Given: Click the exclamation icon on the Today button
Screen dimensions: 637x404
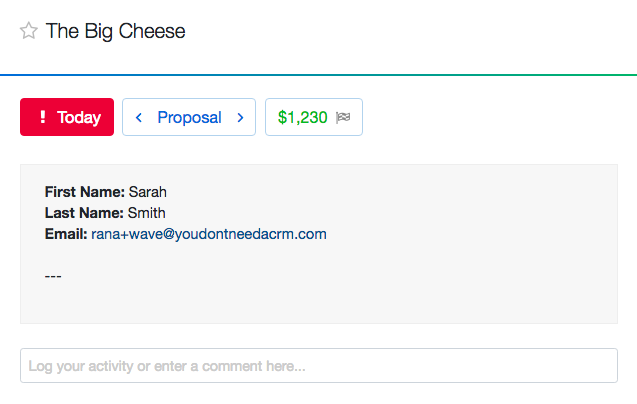Looking at the screenshot, I should [42, 118].
